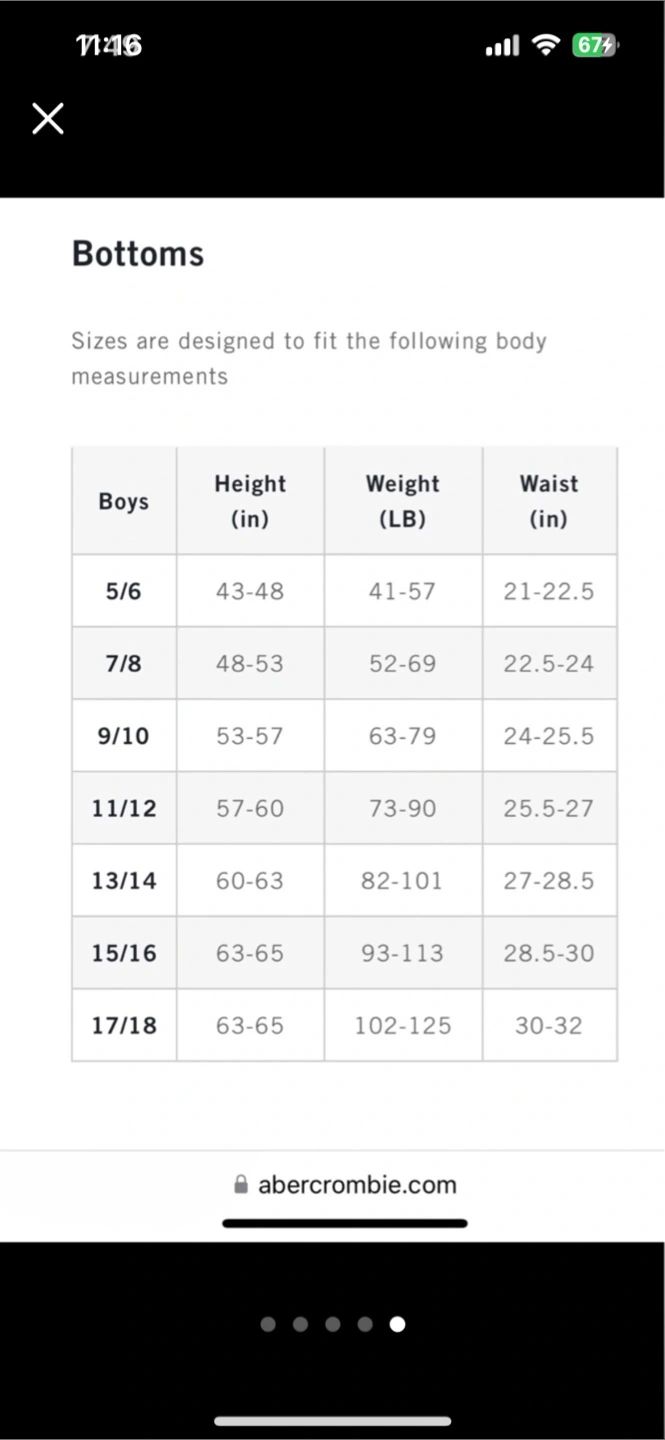Tap the cellular signal bars icon
The image size is (665, 1440).
(x=502, y=46)
